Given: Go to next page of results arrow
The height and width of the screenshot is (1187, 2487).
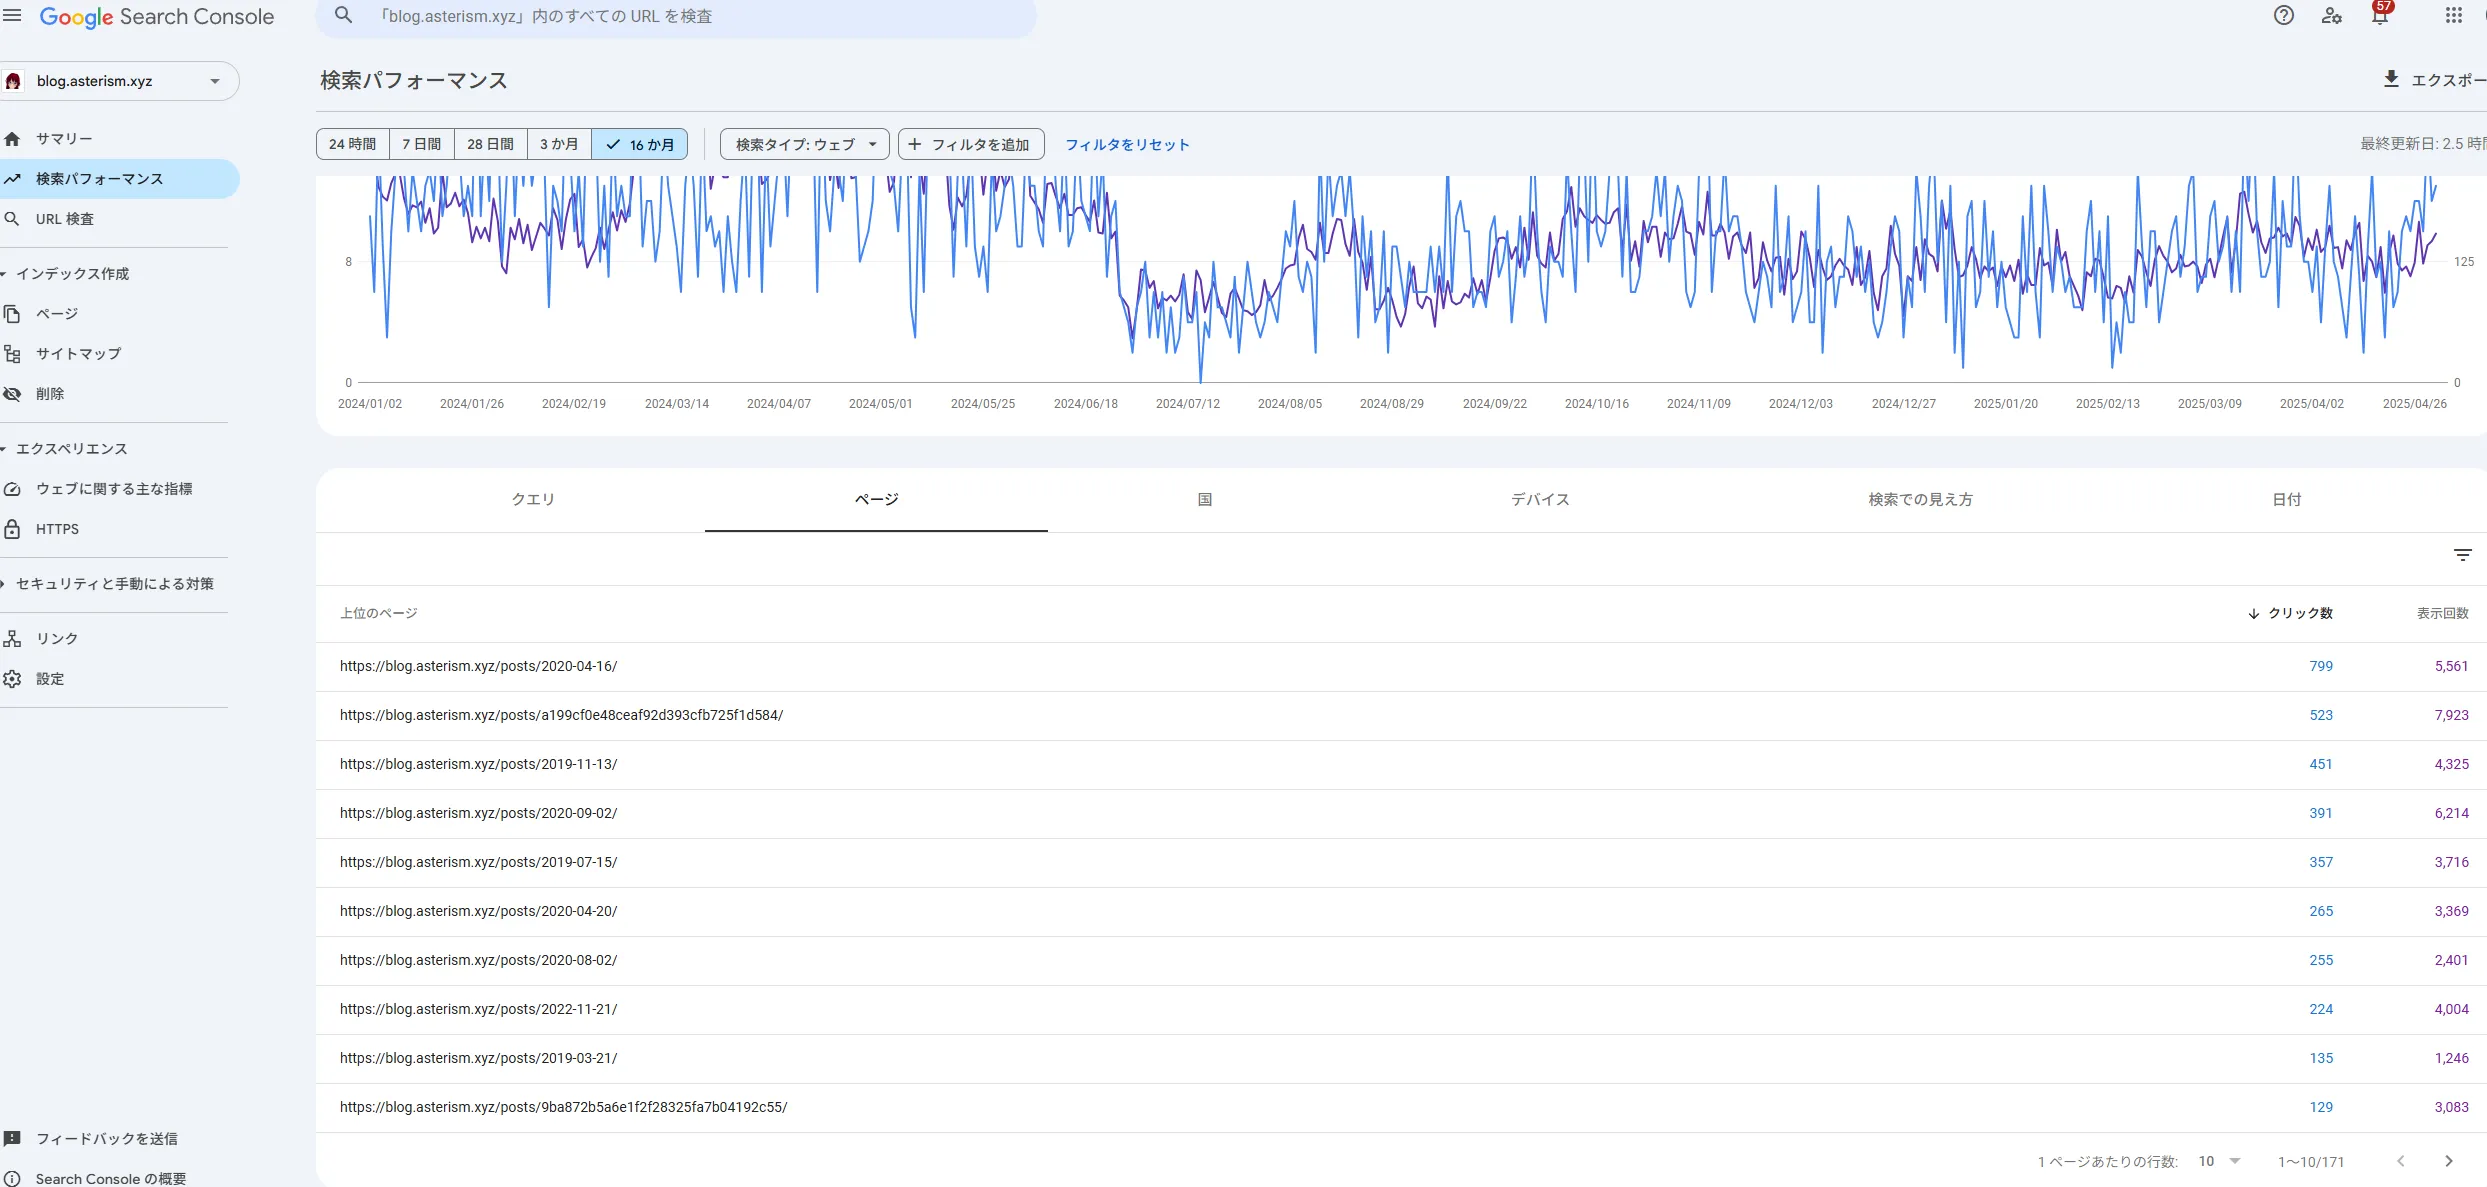Looking at the screenshot, I should 2449,1161.
